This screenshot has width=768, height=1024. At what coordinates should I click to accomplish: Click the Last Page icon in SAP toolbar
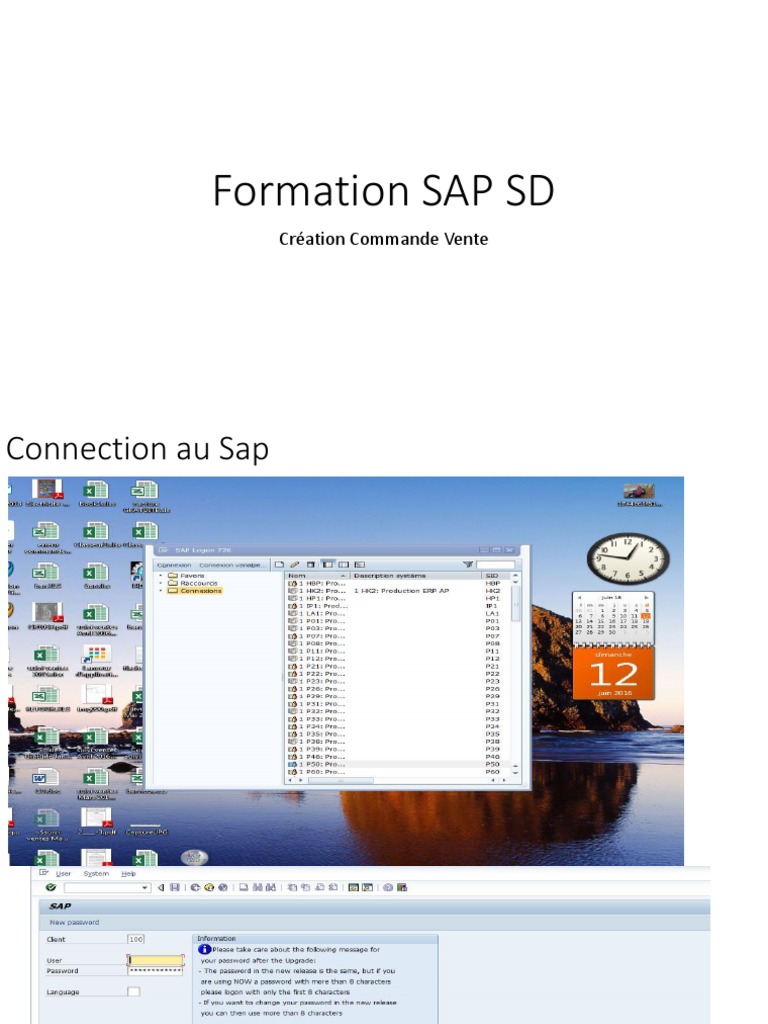333,888
